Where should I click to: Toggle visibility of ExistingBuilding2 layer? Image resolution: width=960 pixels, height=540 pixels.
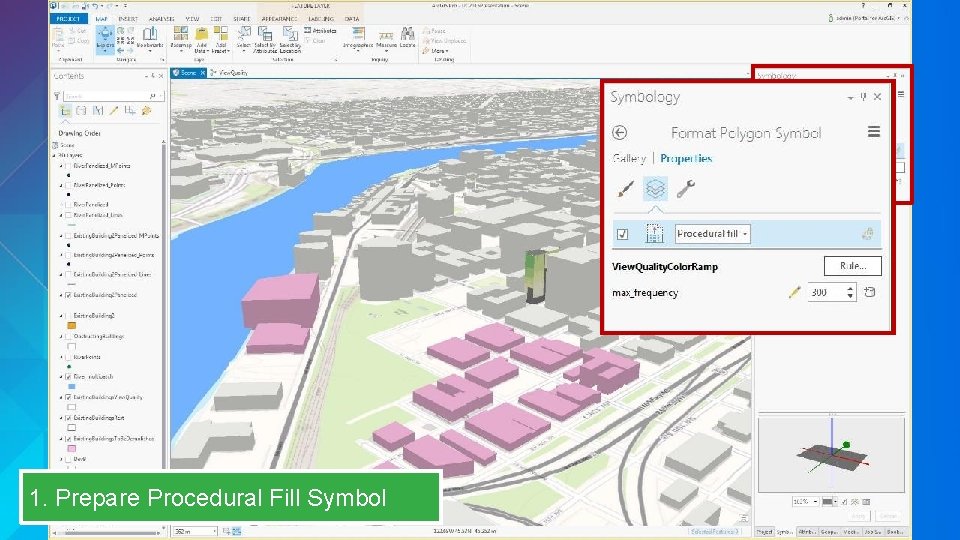coord(69,316)
